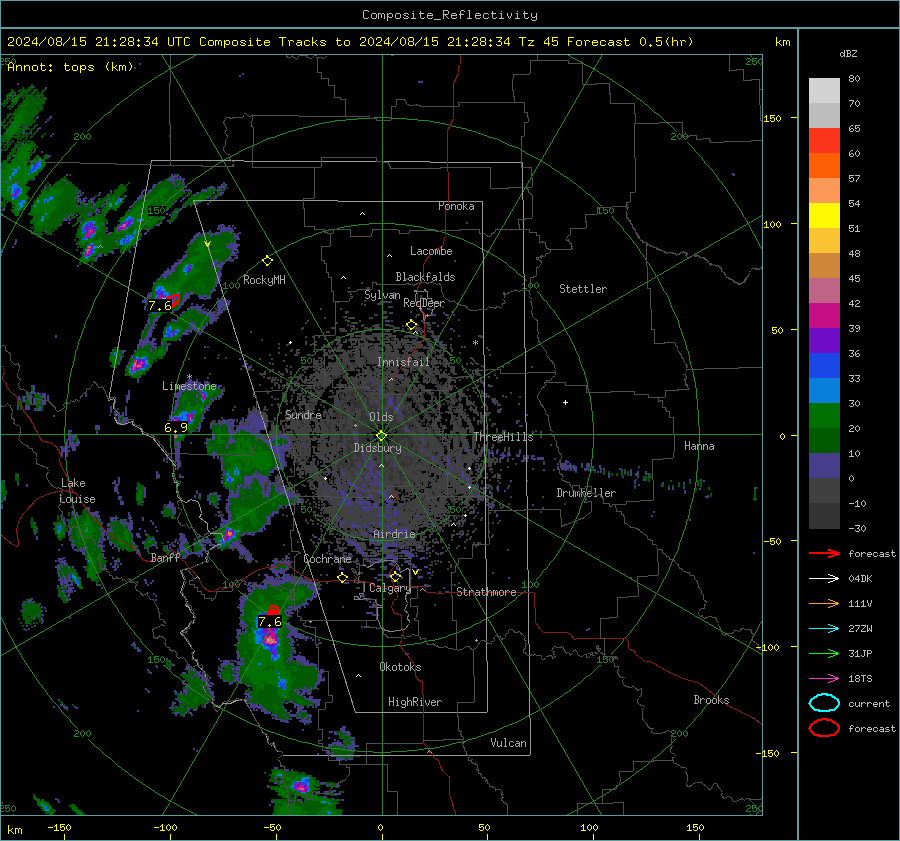Click the yellow radar-site diamond near Didsbury

pos(381,436)
